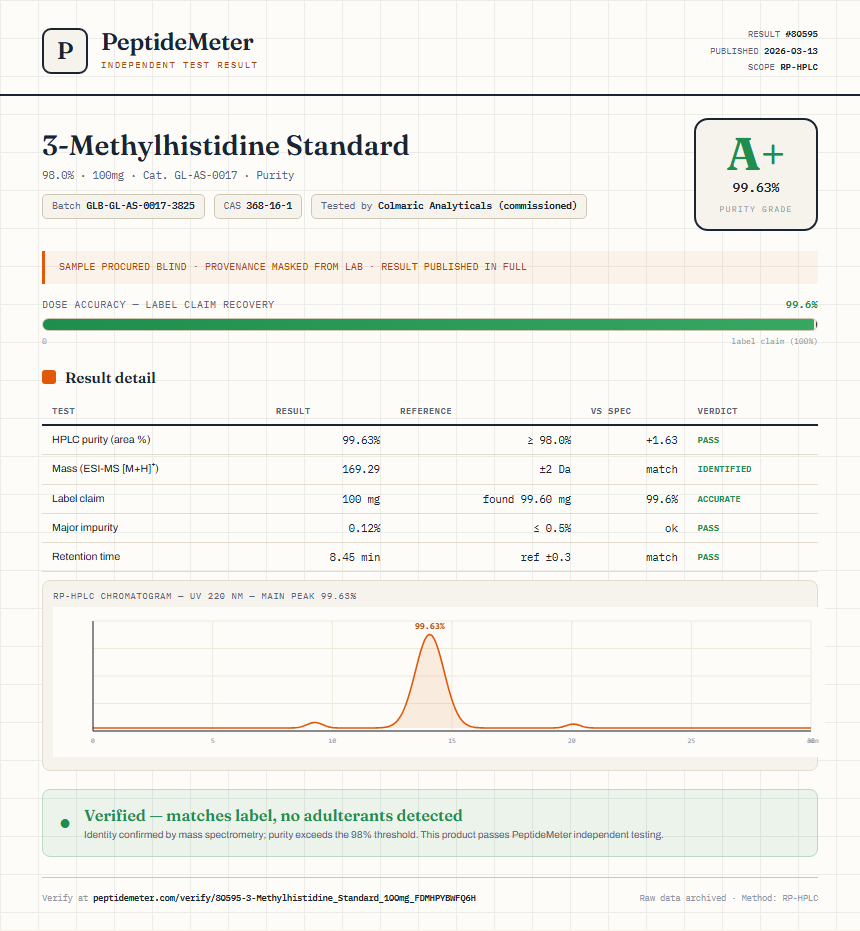Click the 0.12% major impurity result
The image size is (860, 931).
point(364,528)
